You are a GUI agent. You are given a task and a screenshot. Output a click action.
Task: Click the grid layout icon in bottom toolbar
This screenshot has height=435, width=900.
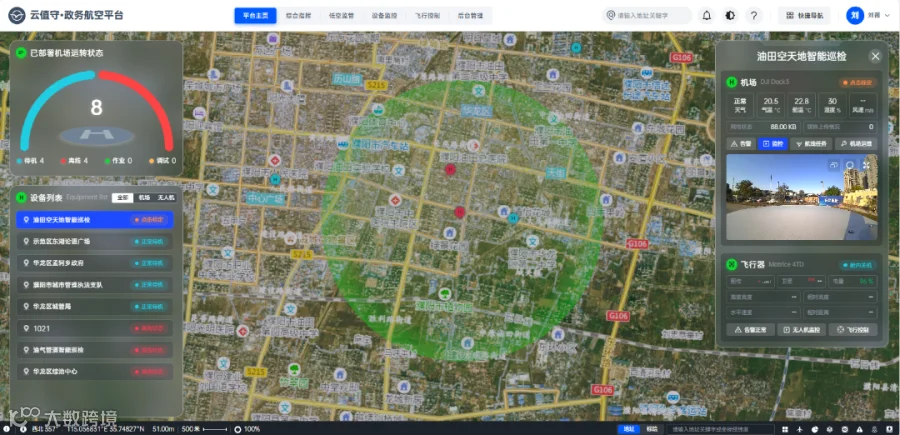point(785,430)
